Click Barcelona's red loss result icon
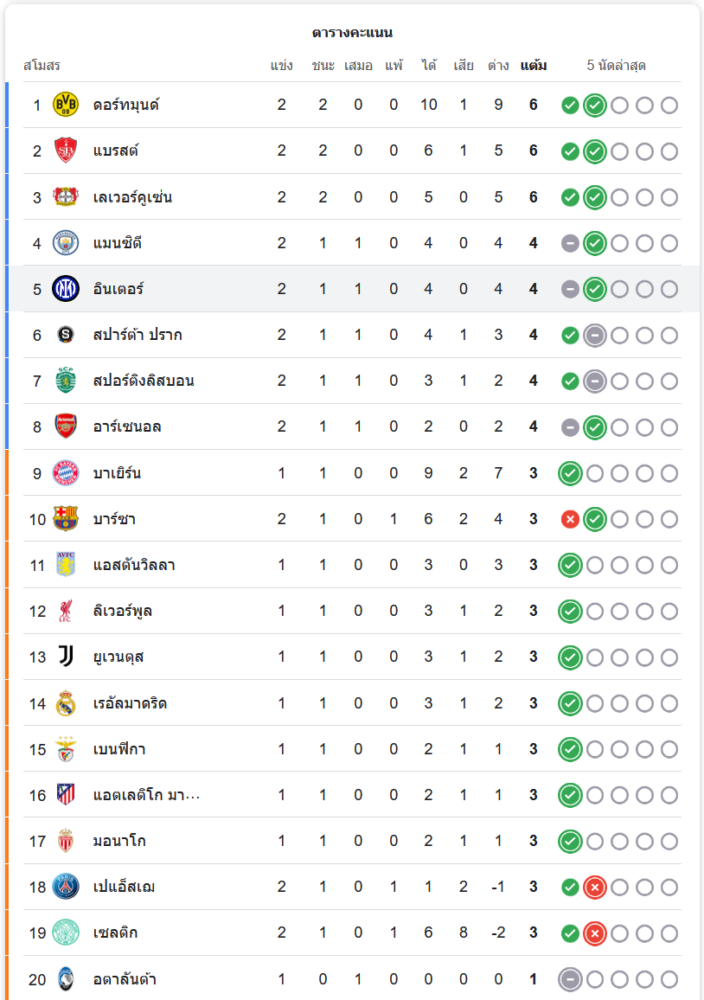The image size is (704, 1000). tap(570, 519)
